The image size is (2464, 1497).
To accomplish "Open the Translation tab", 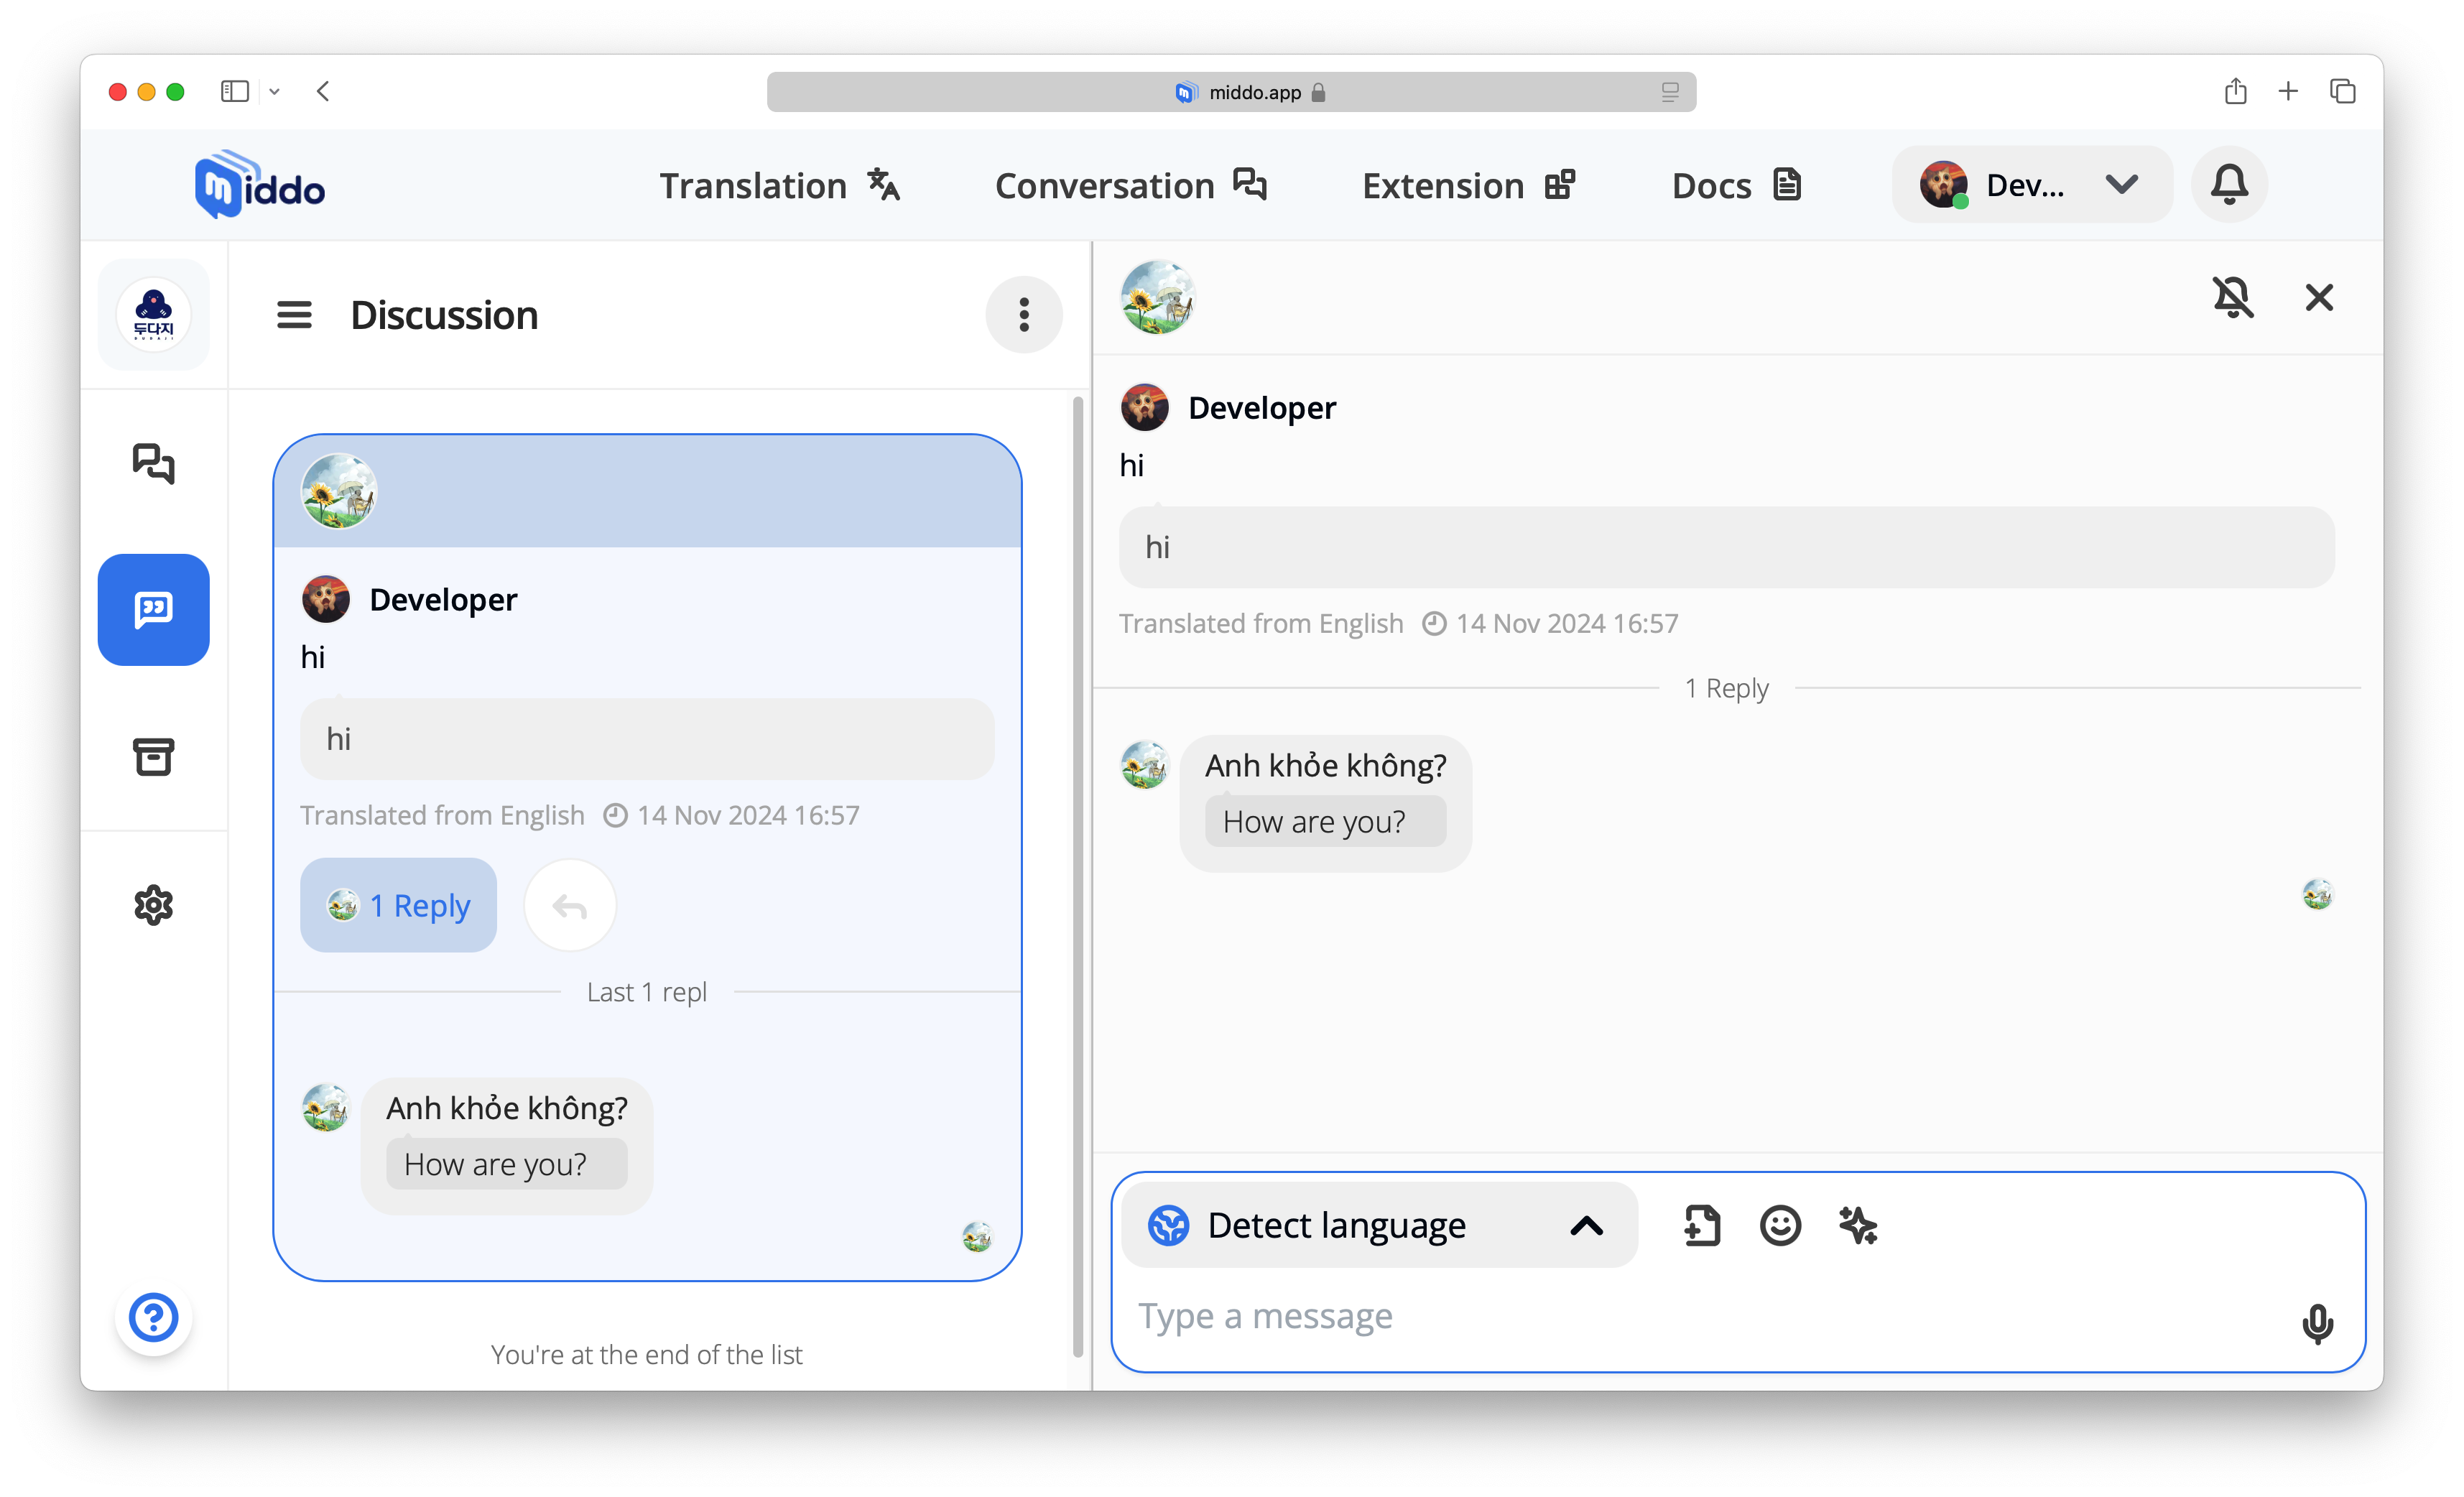I will (x=779, y=185).
